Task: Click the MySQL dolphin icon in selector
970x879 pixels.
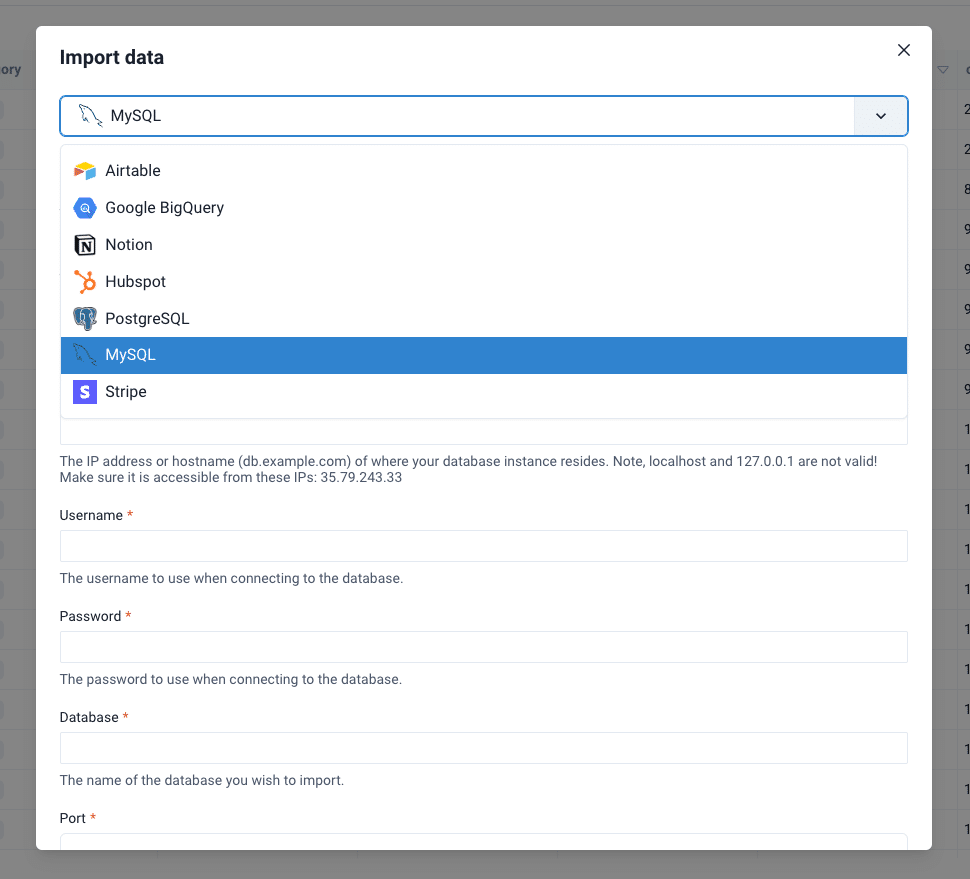Action: (91, 116)
